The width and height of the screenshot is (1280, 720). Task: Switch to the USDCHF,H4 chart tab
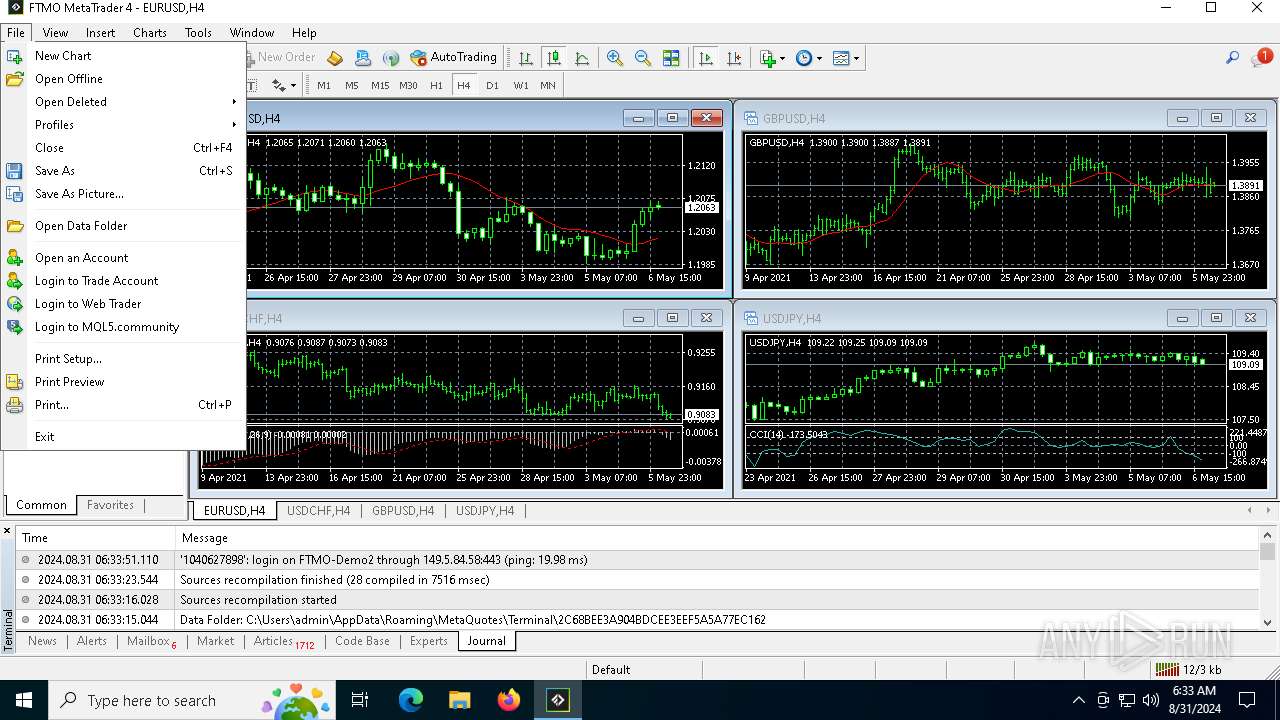click(318, 511)
